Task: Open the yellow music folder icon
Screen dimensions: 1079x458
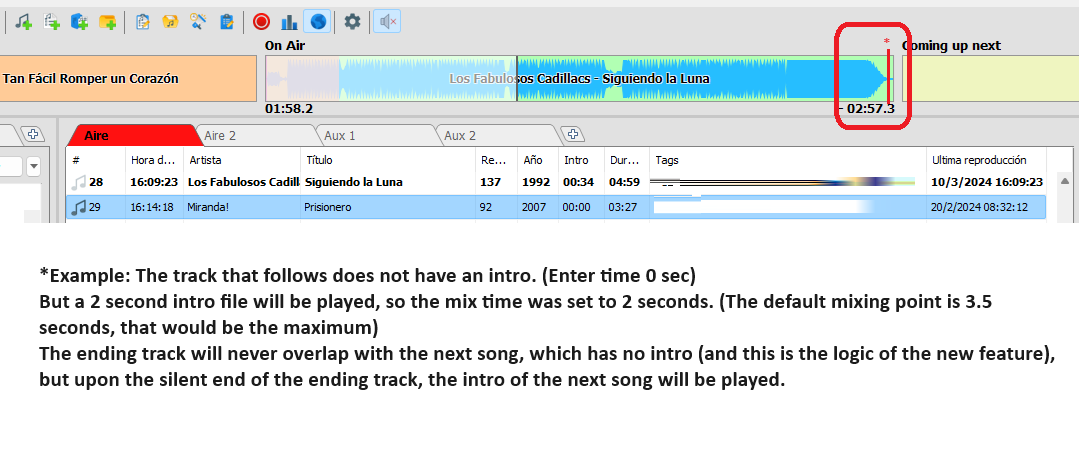Action: pyautogui.click(x=170, y=21)
